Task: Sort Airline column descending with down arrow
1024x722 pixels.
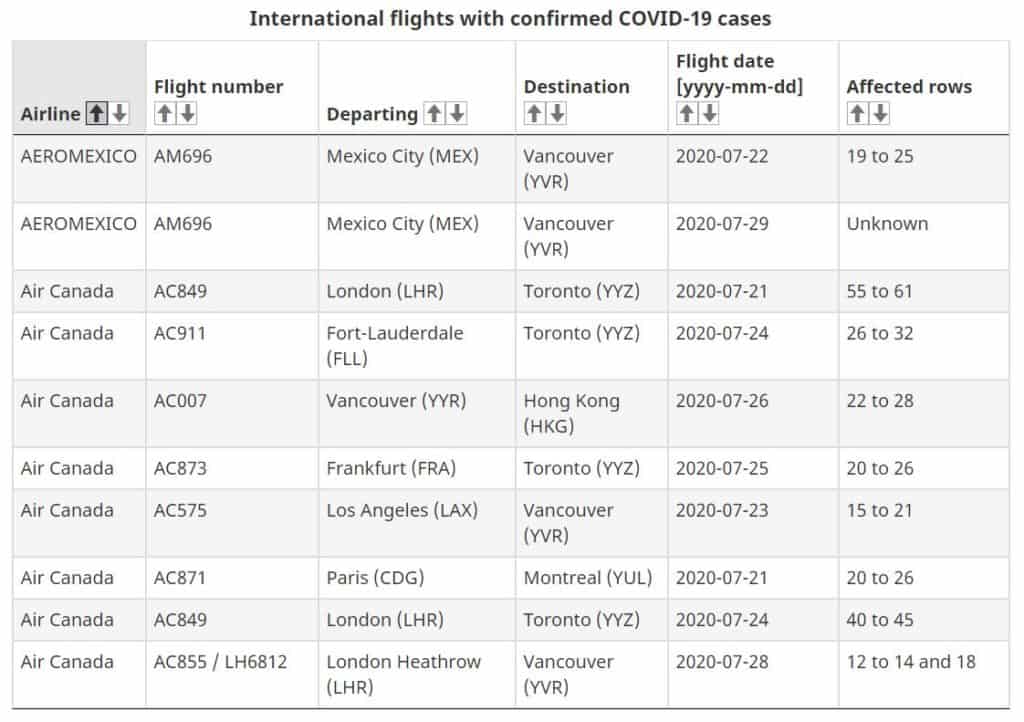Action: (117, 113)
